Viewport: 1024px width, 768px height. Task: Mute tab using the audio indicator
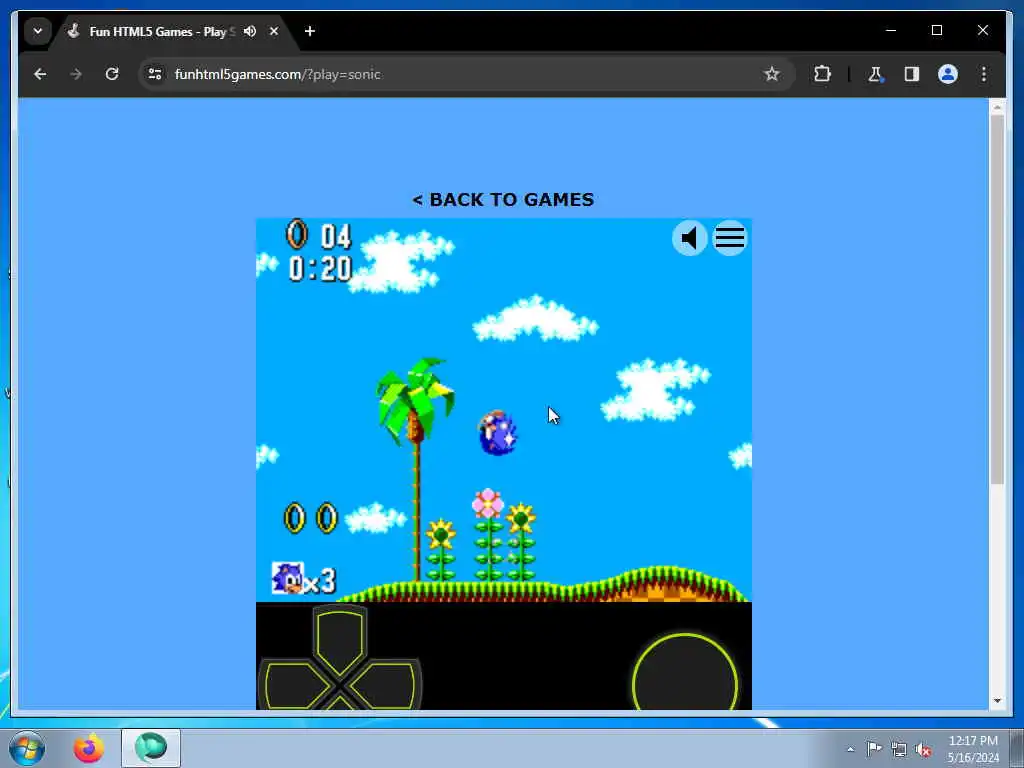tap(249, 31)
